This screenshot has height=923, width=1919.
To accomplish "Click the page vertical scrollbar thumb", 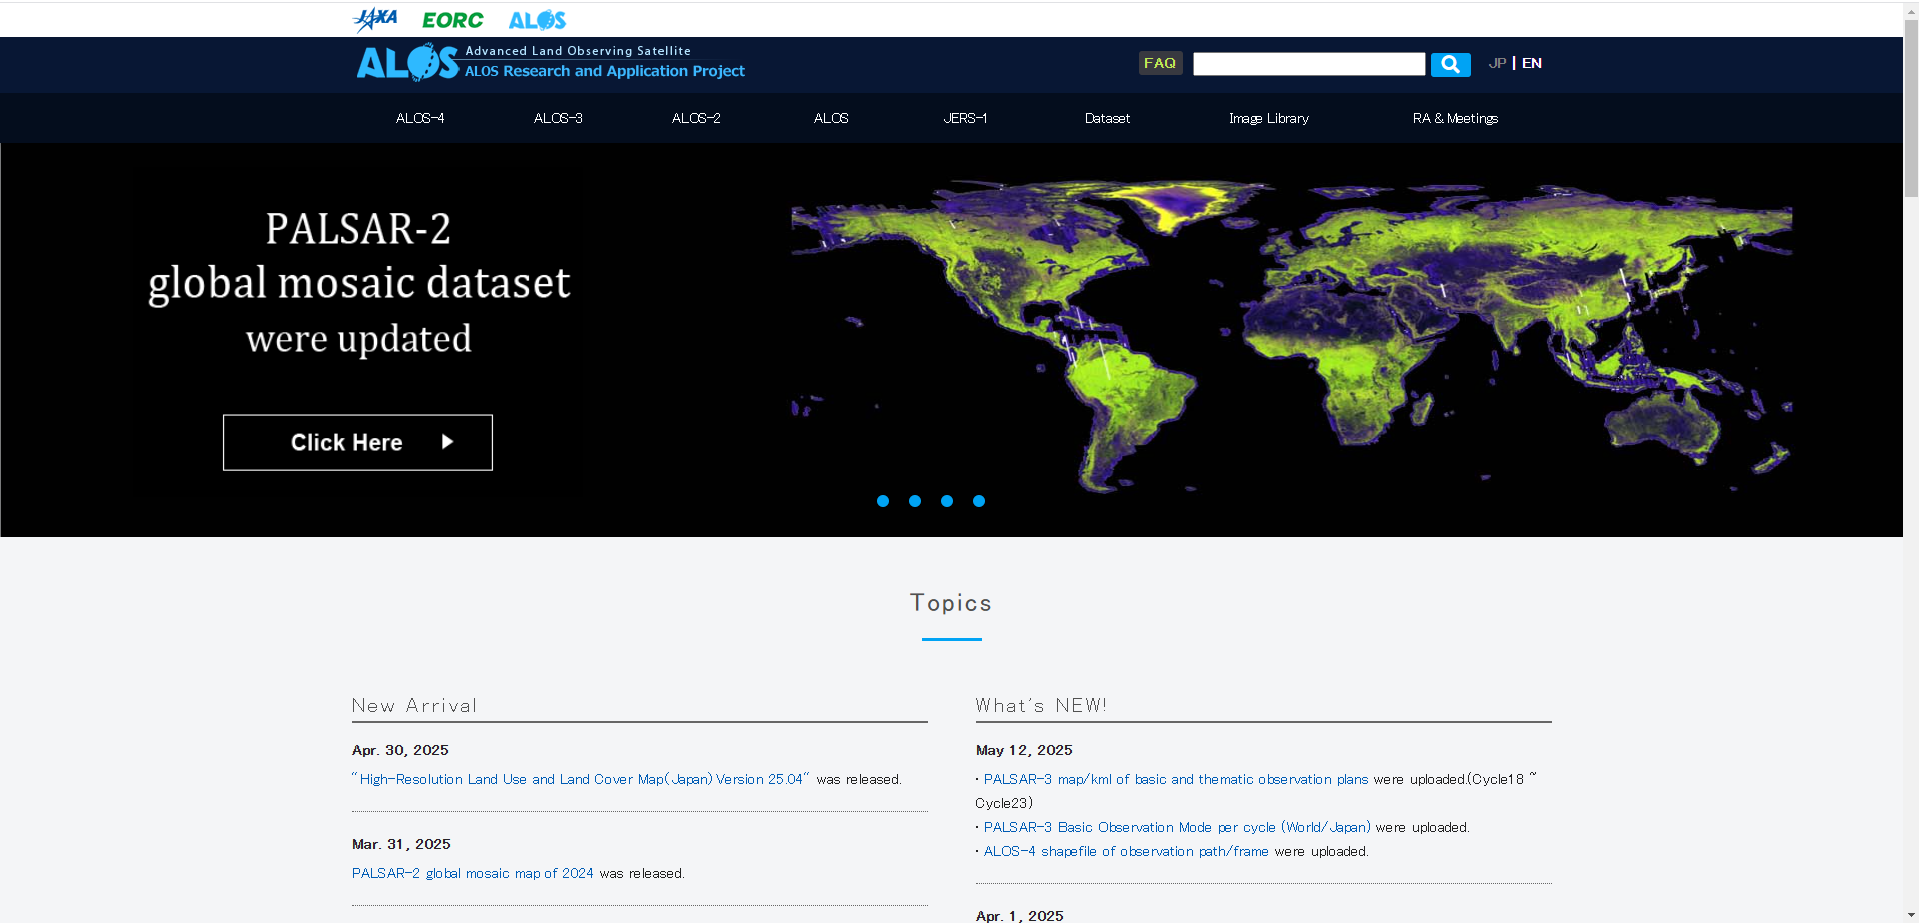I will (1911, 107).
